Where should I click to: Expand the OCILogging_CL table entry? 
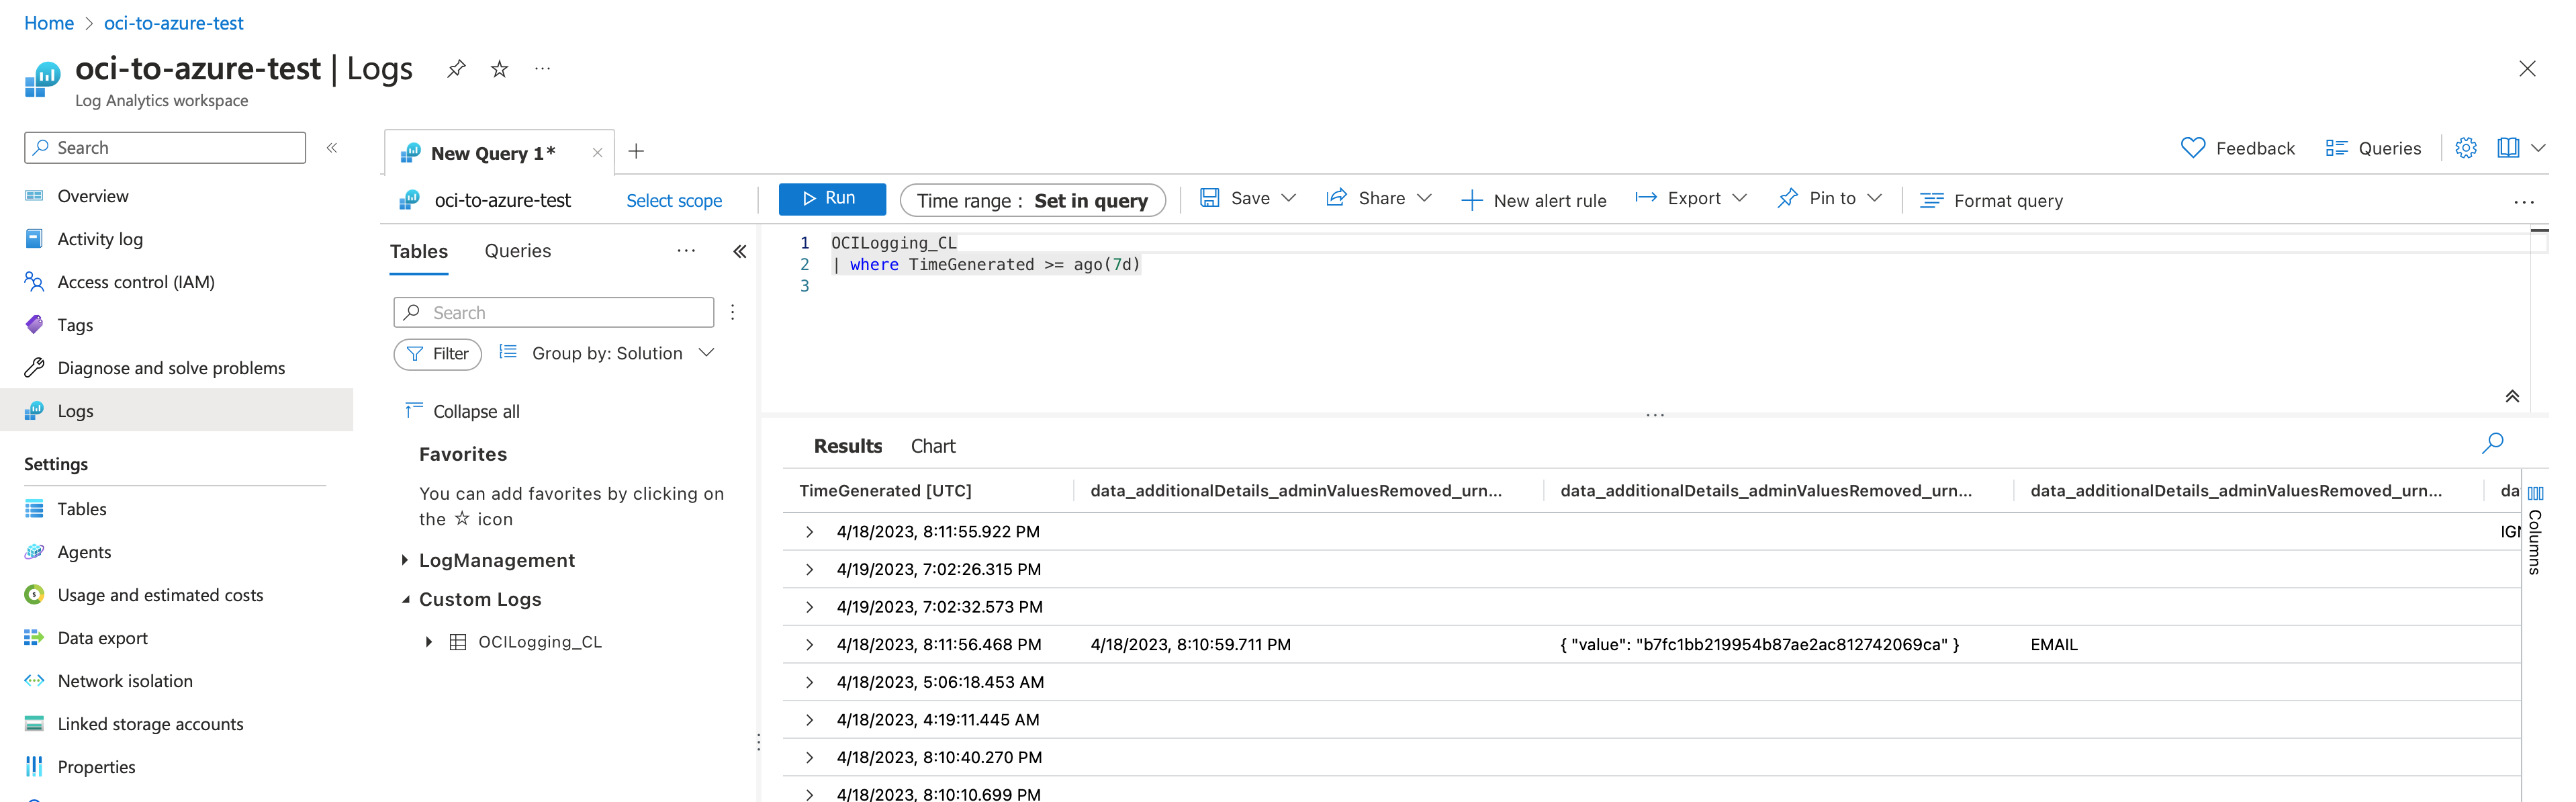[x=430, y=641]
